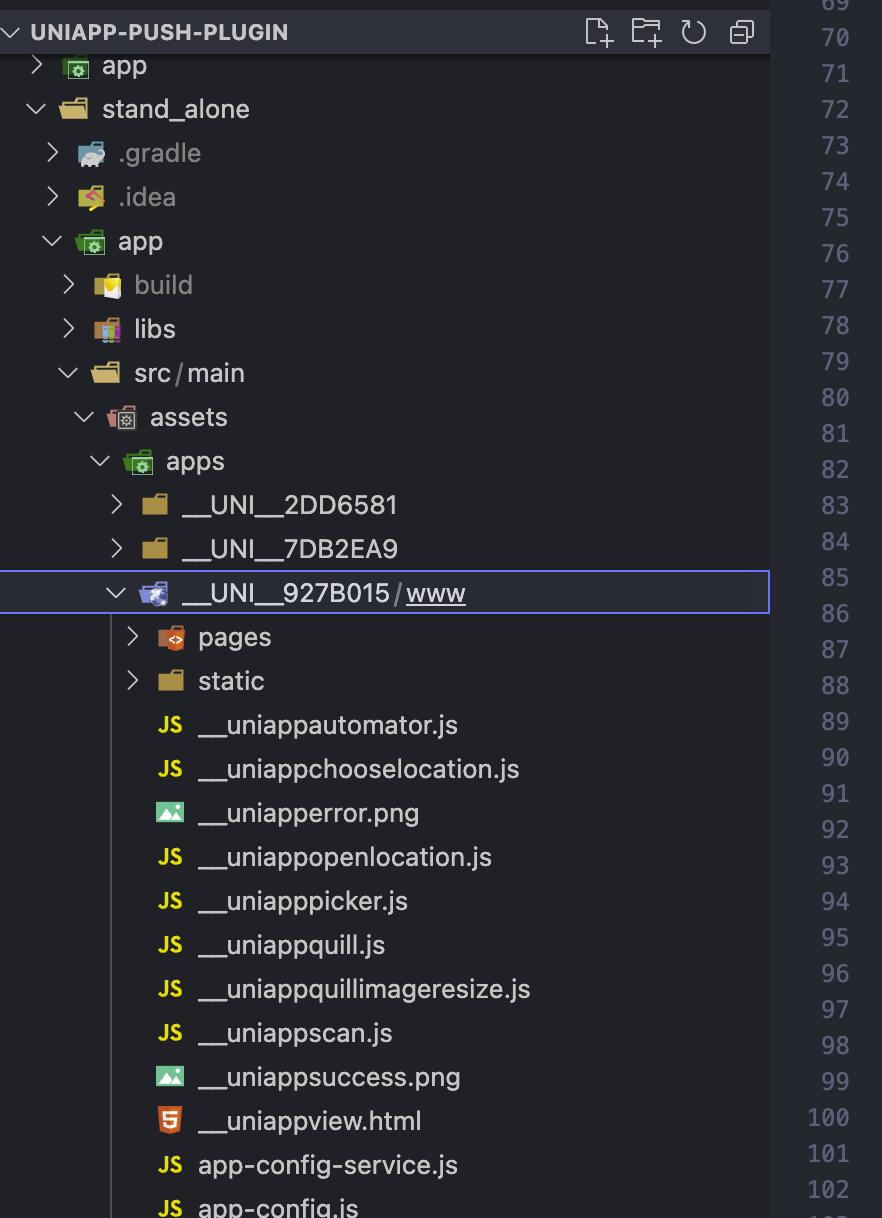Viewport: 882px width, 1218px height.
Task: Click line number 85 in editor gutter
Action: coord(834,577)
